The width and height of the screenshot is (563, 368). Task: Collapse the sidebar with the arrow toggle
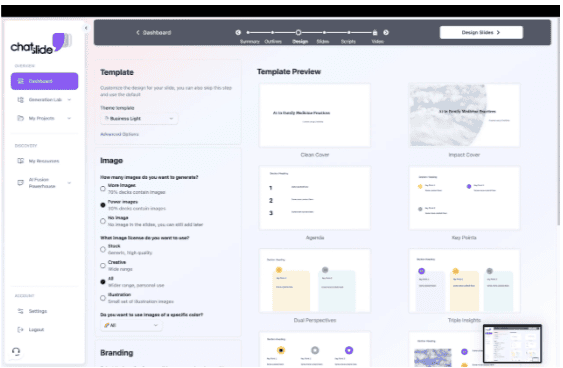point(86,28)
